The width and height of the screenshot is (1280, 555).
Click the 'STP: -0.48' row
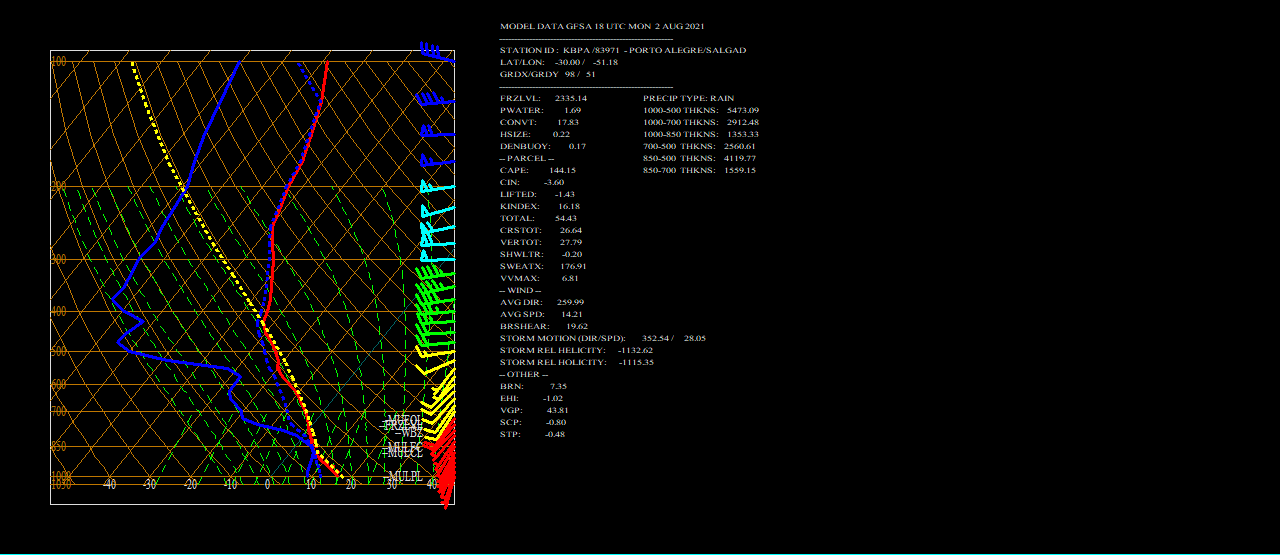533,434
